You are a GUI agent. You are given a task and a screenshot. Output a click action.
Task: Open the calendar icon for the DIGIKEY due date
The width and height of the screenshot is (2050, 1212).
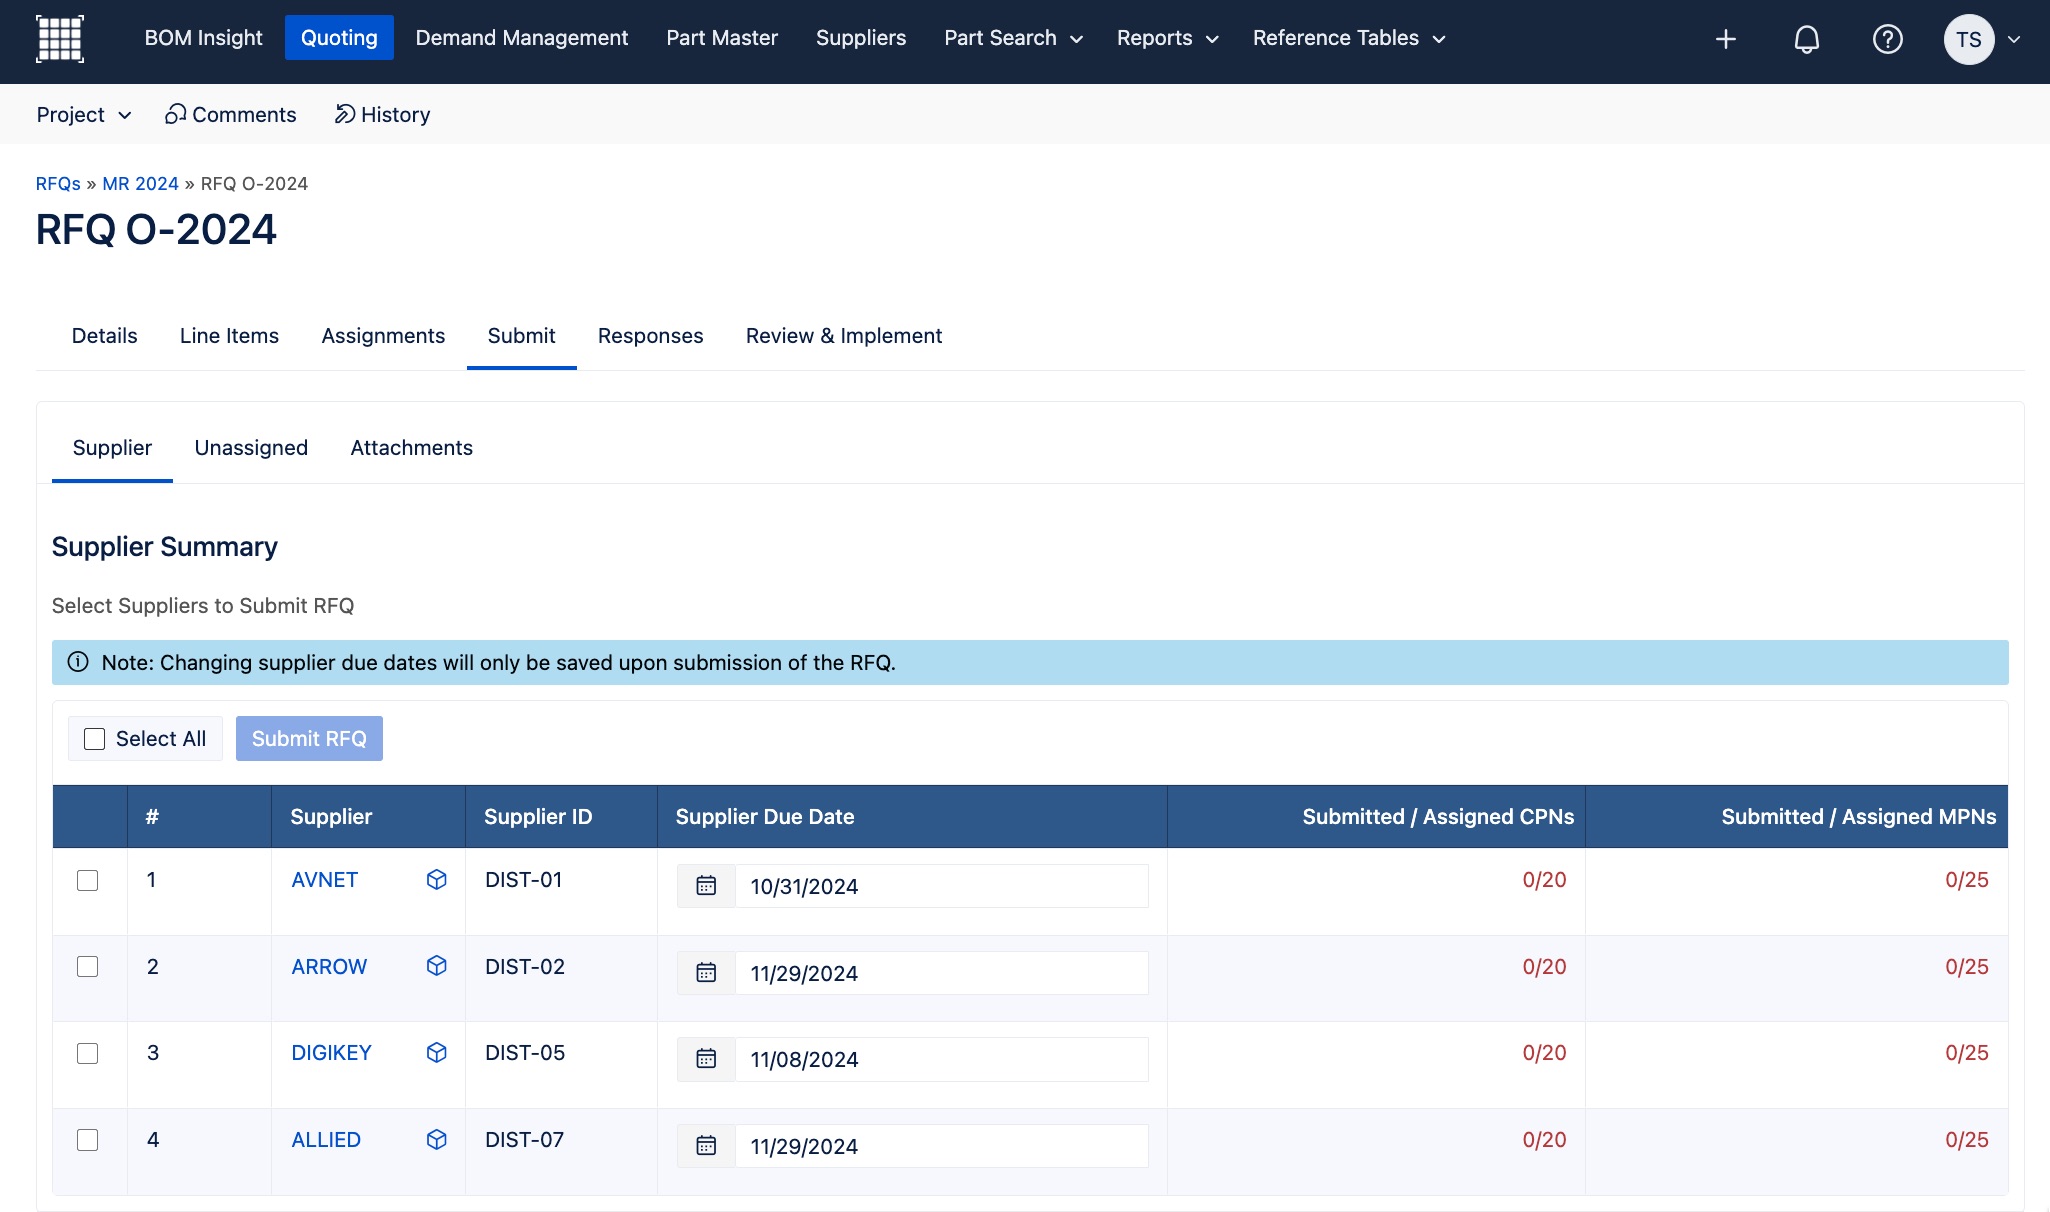click(706, 1059)
